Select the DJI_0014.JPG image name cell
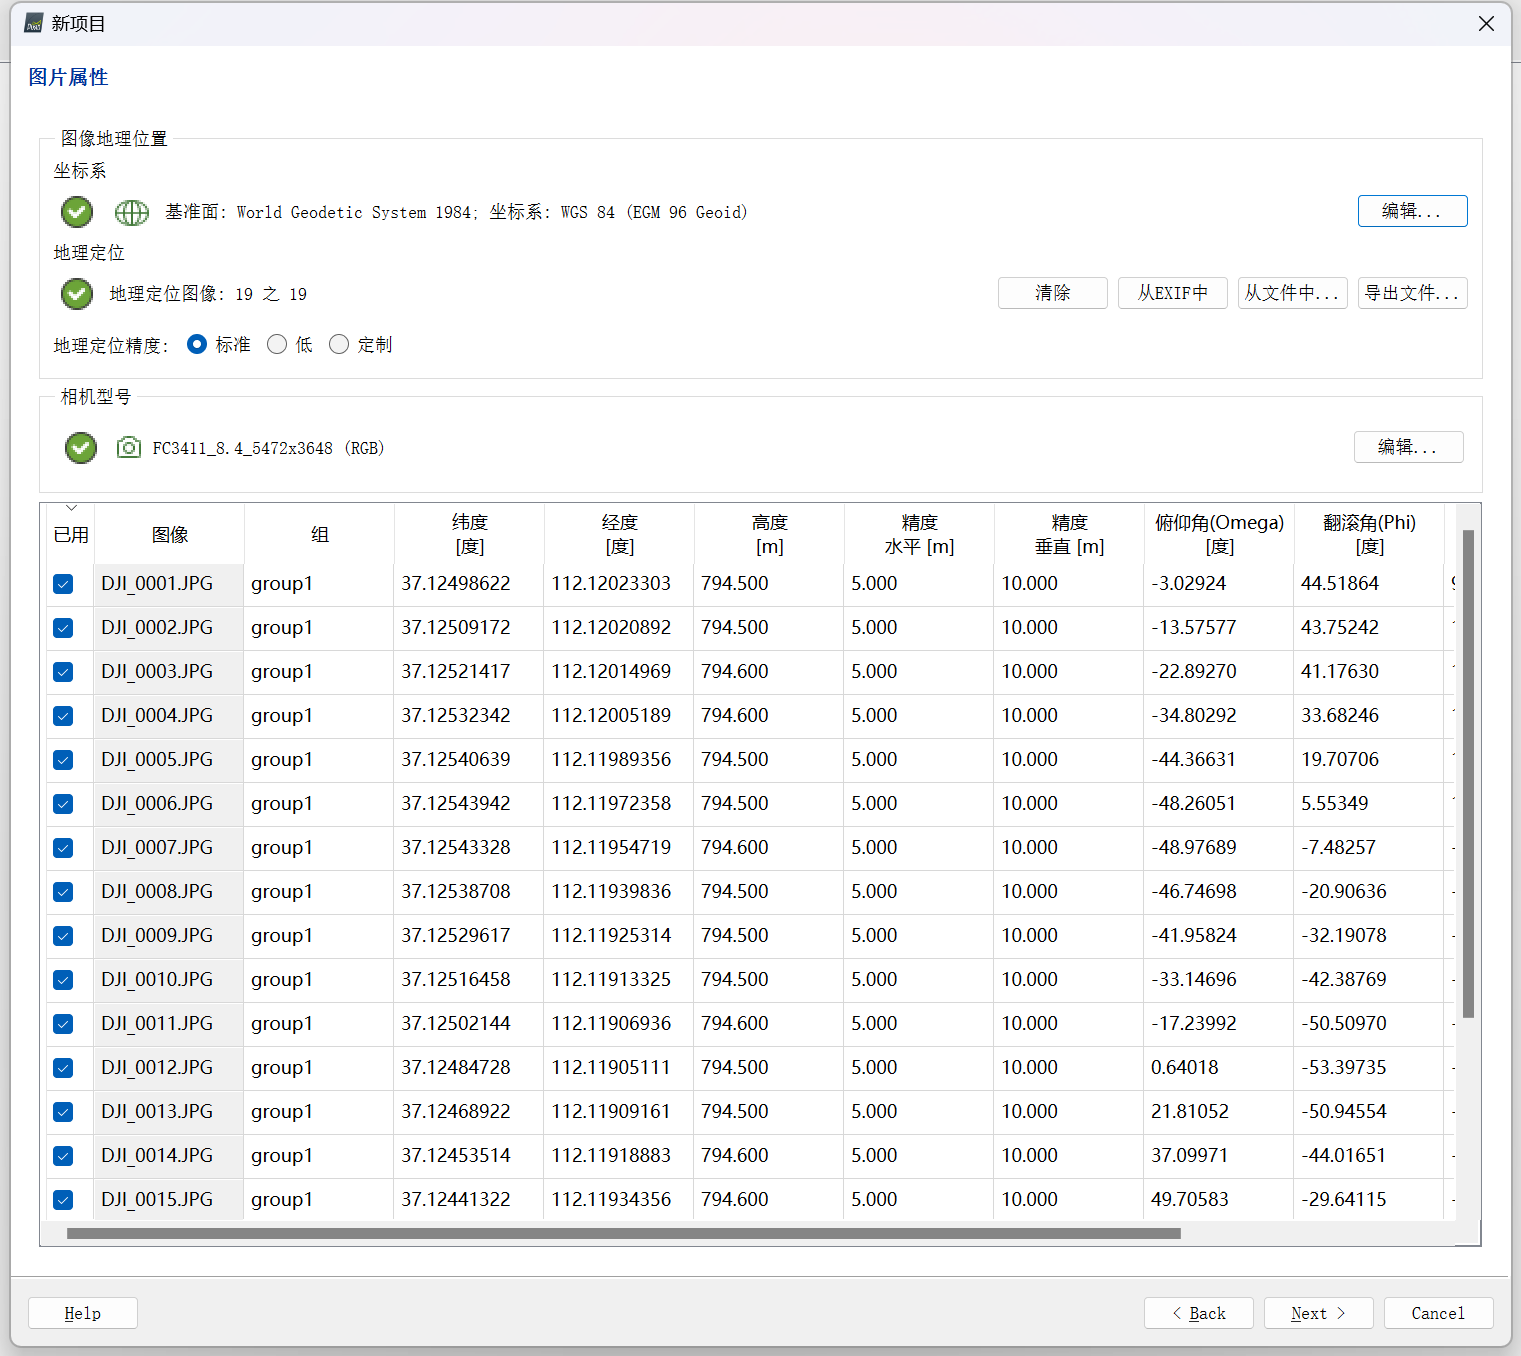 click(168, 1156)
